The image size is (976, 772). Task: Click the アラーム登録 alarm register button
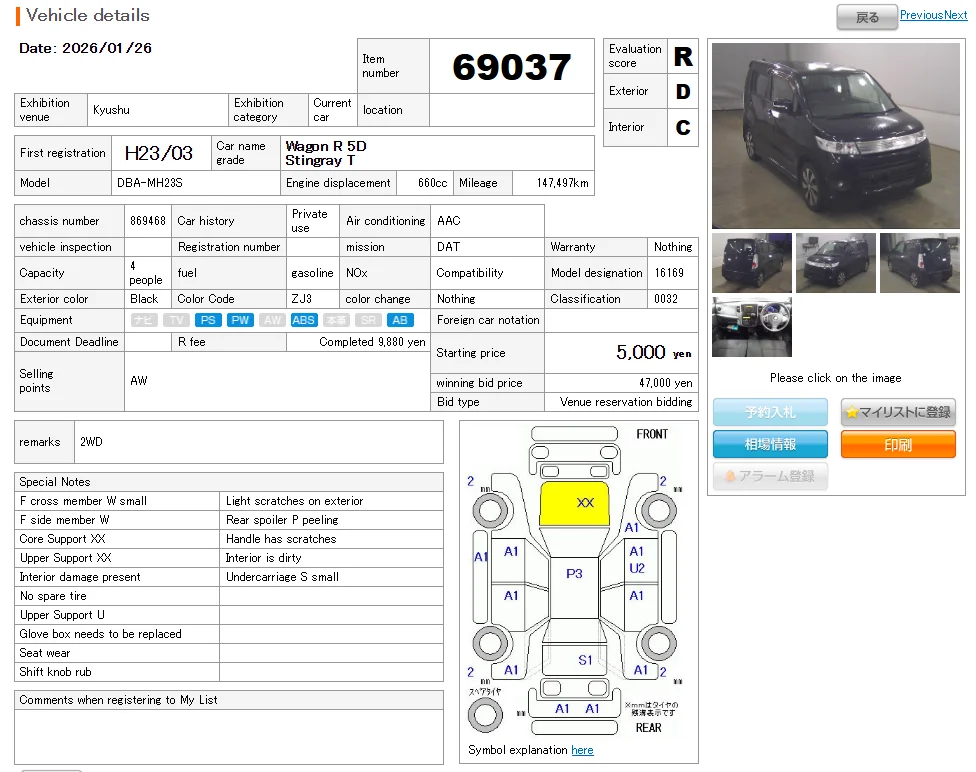click(x=770, y=476)
